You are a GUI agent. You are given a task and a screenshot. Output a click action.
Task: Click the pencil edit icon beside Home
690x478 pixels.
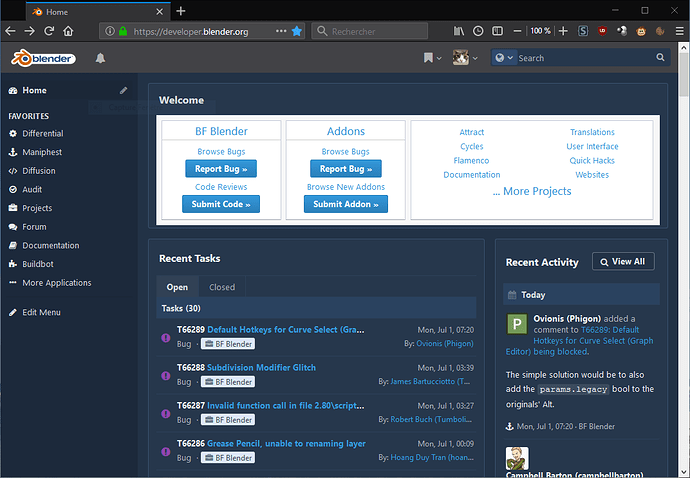[x=123, y=90]
